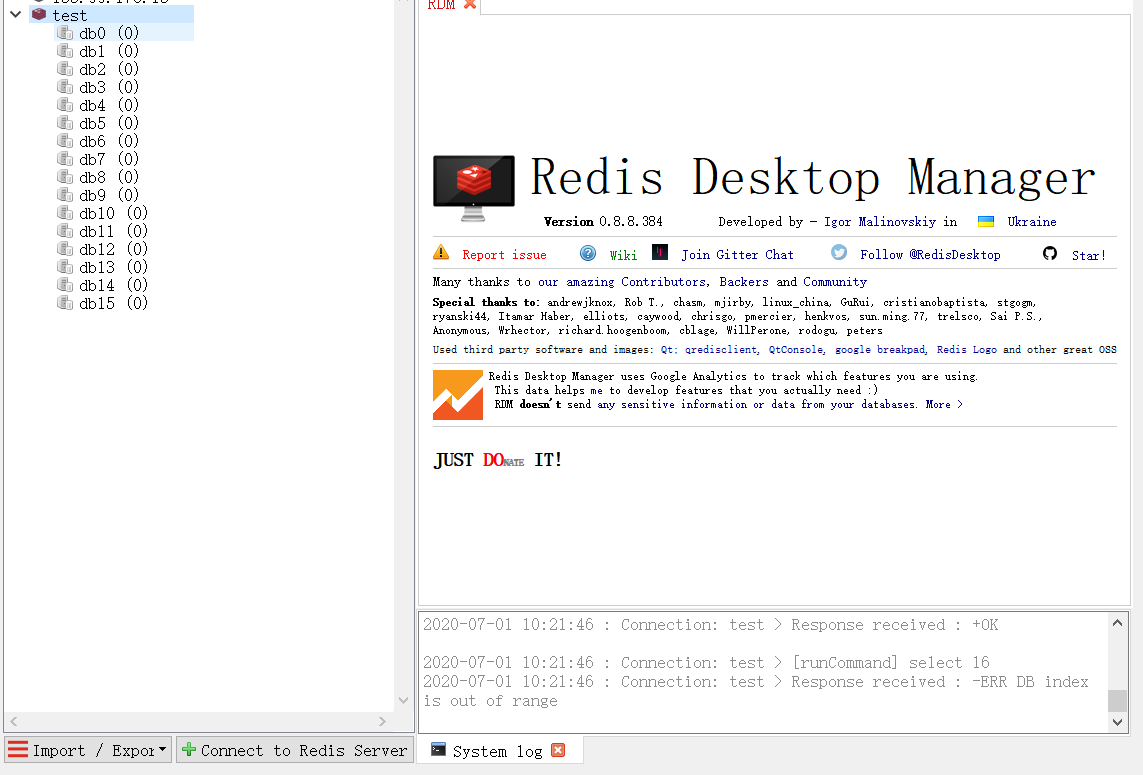
Task: Click tree panel horizontal scroll right arrow
Action: 383,721
